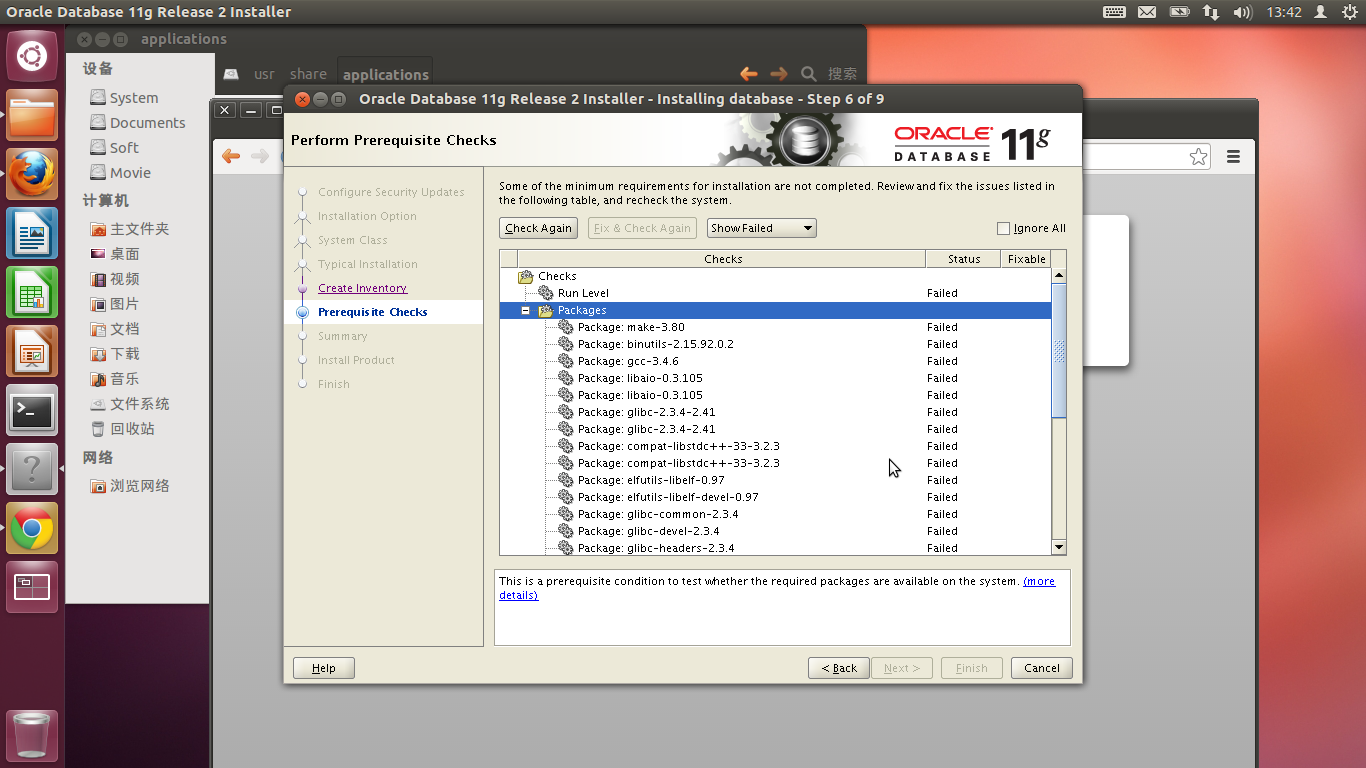The image size is (1366, 768).
Task: Open network indicator in top panel
Action: pos(1211,12)
